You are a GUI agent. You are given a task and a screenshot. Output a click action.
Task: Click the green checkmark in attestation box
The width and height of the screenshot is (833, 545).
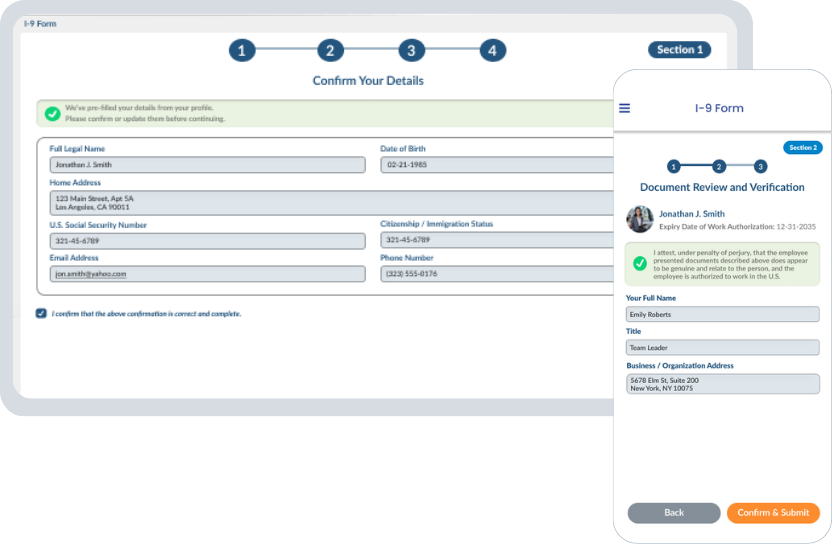click(640, 263)
